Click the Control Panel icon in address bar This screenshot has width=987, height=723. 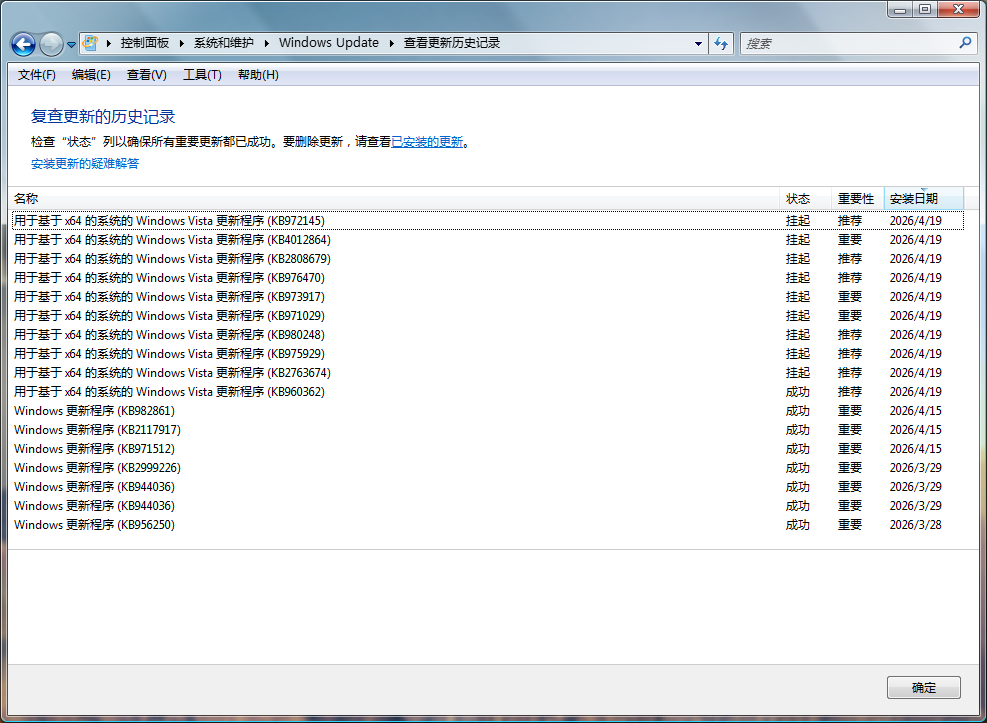pyautogui.click(x=91, y=43)
